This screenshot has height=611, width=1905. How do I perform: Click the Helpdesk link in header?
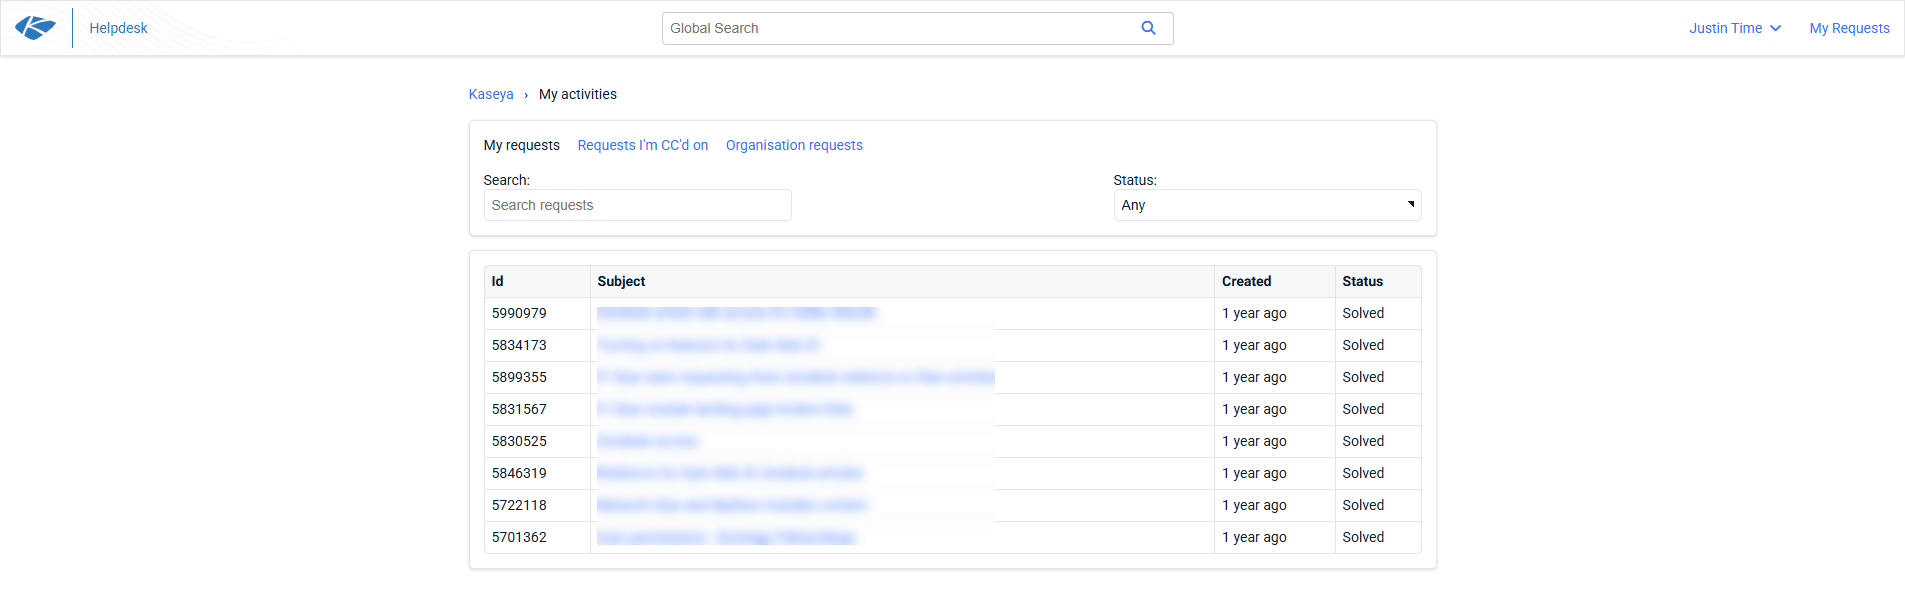(118, 28)
